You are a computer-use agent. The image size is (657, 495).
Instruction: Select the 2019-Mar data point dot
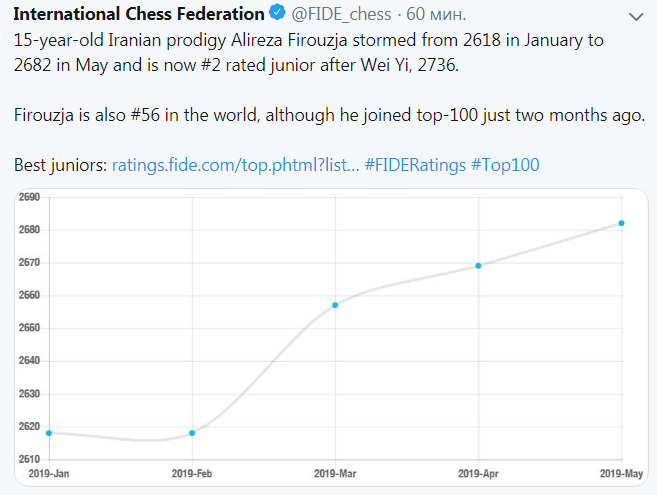coord(335,305)
